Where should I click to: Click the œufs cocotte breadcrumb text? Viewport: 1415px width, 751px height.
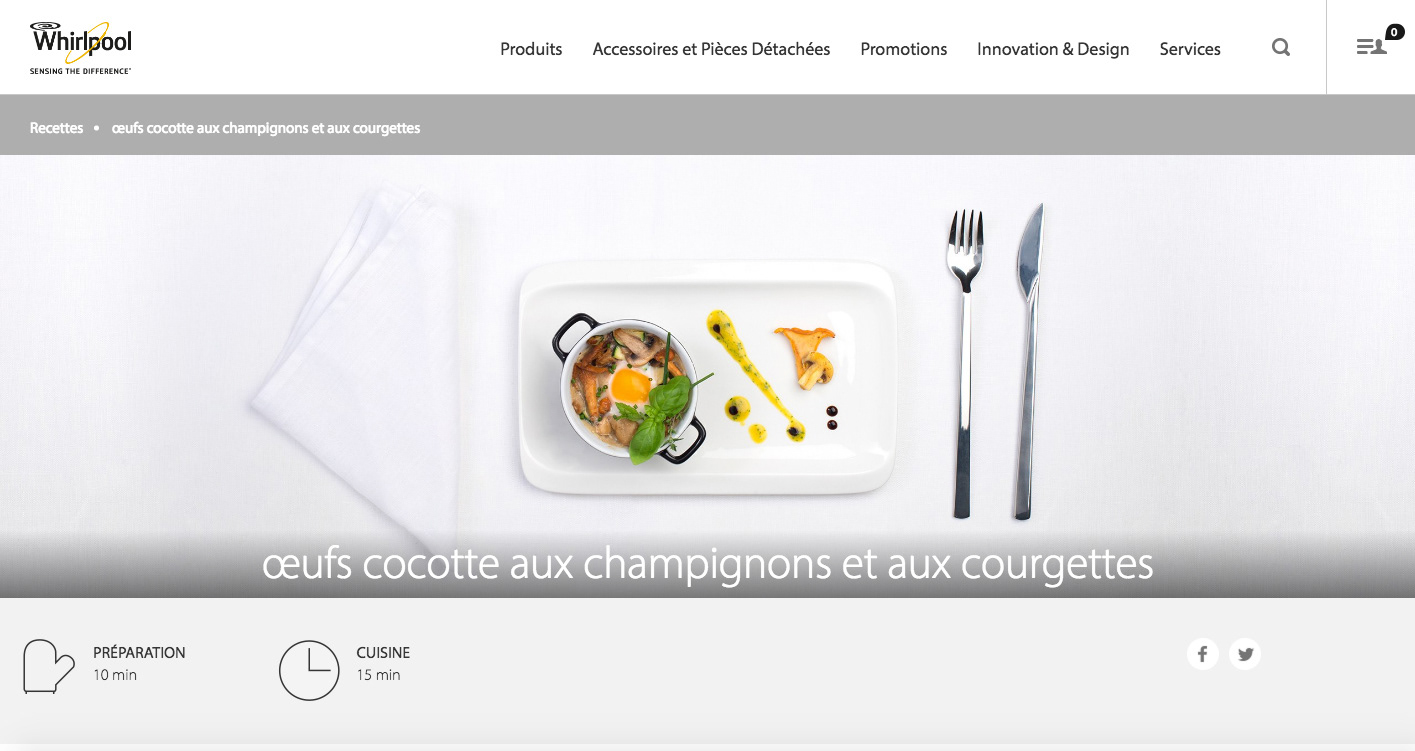pos(266,128)
